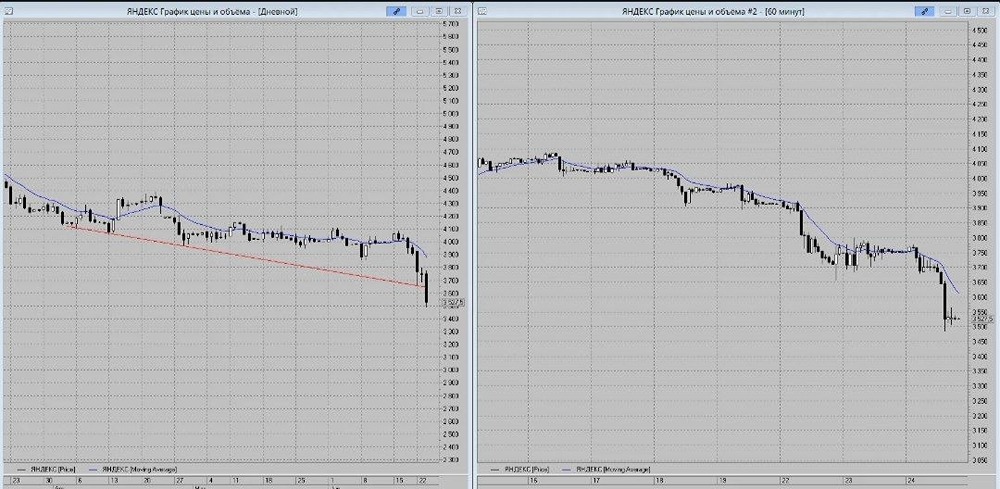Click the pin icon in the Дневной chart title bar

point(396,11)
